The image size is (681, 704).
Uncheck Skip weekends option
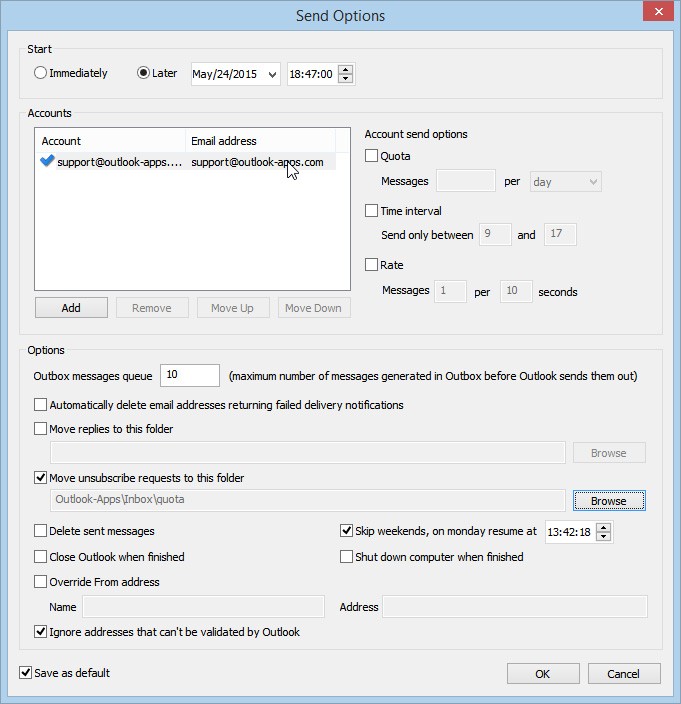click(346, 531)
